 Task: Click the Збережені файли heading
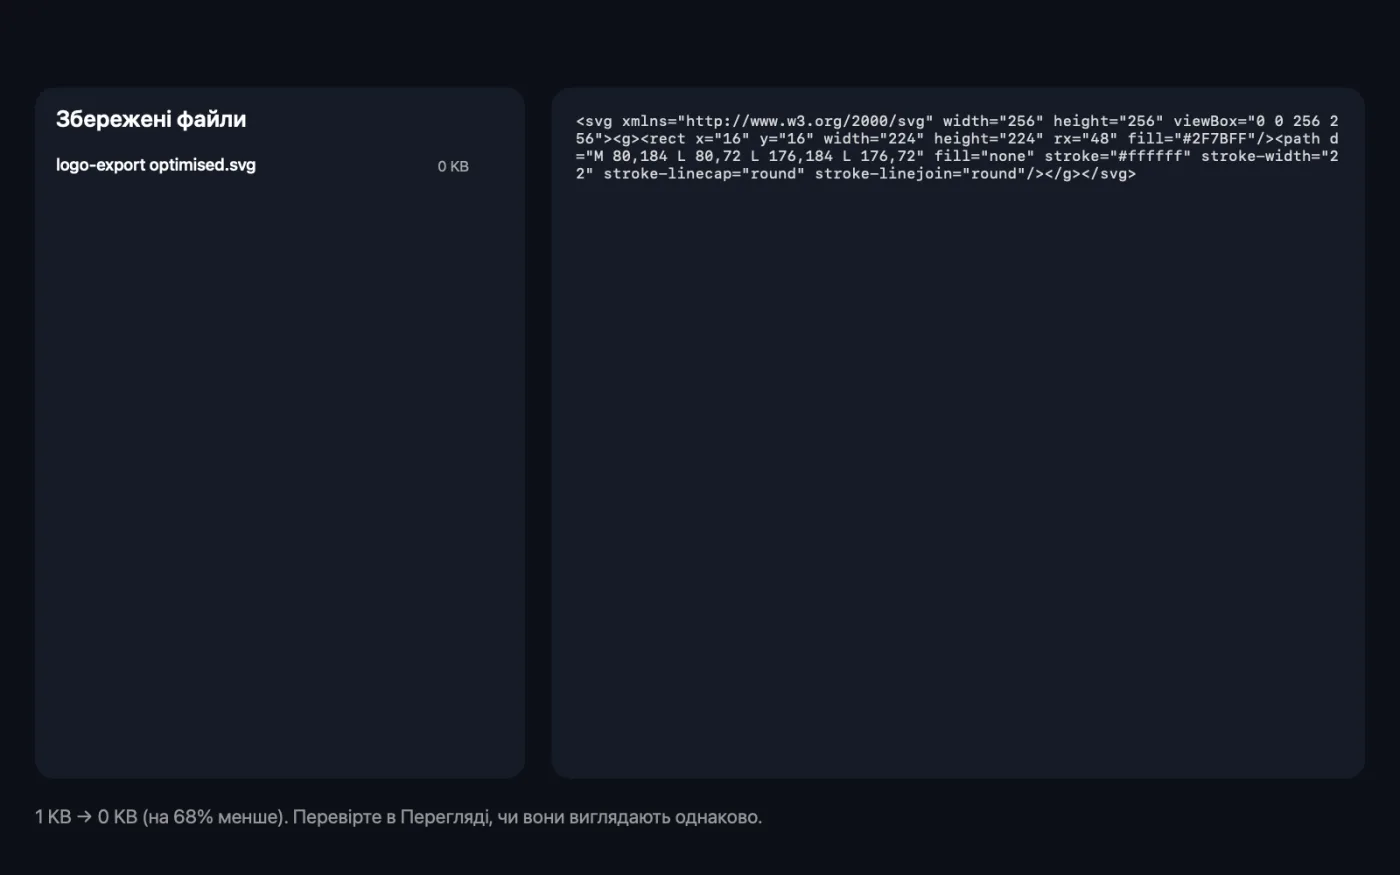click(x=151, y=119)
